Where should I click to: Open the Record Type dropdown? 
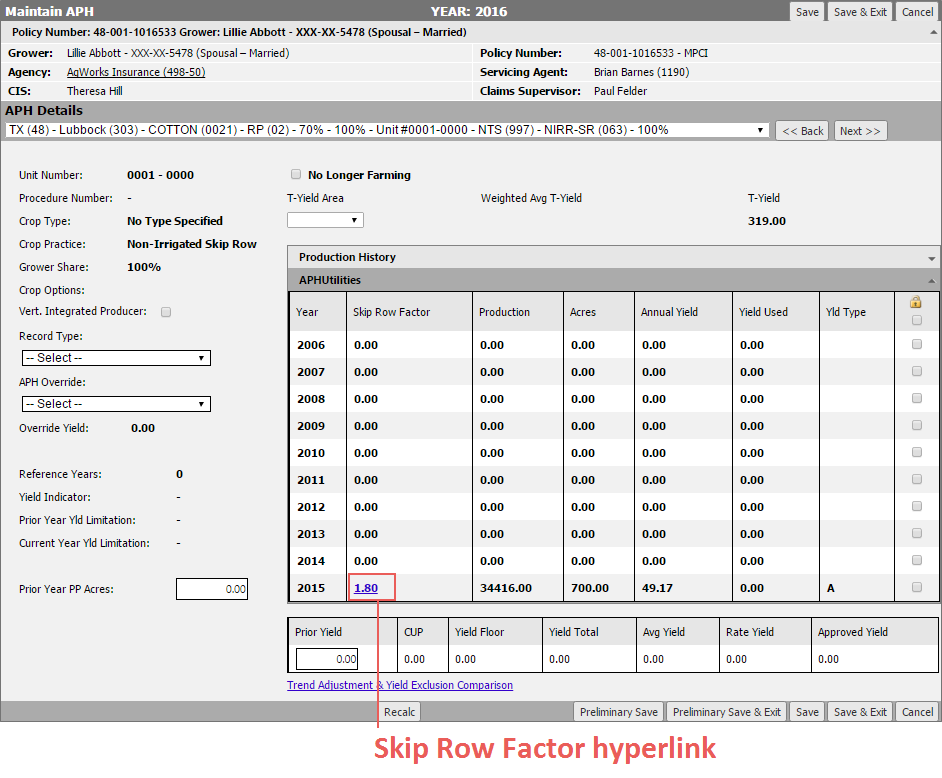tap(115, 357)
